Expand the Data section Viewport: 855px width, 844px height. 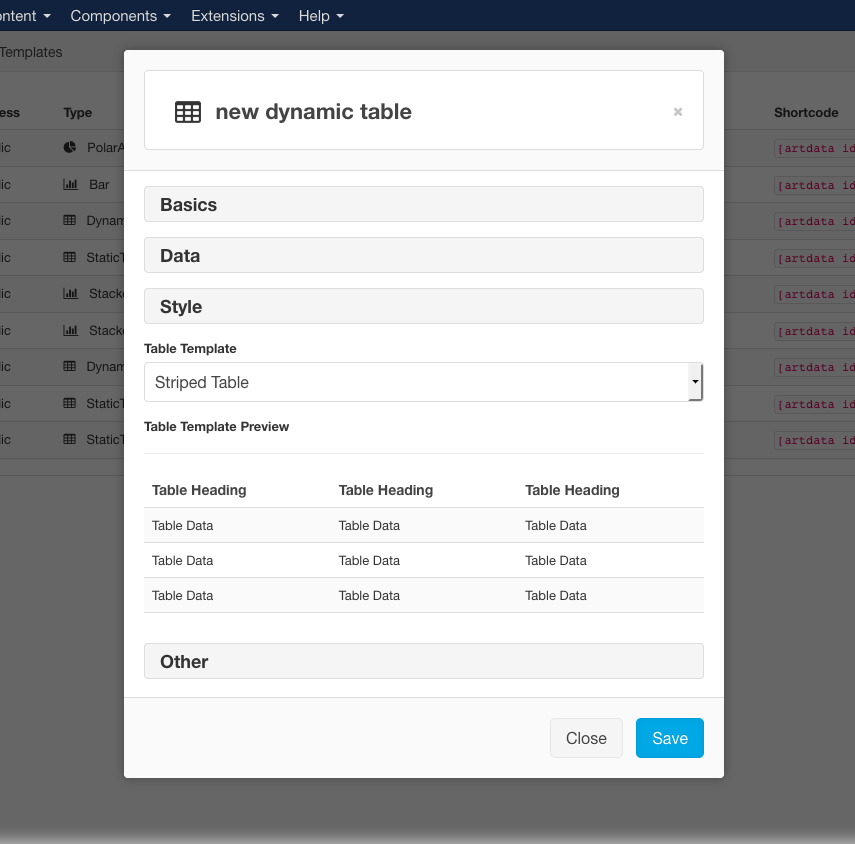click(423, 255)
